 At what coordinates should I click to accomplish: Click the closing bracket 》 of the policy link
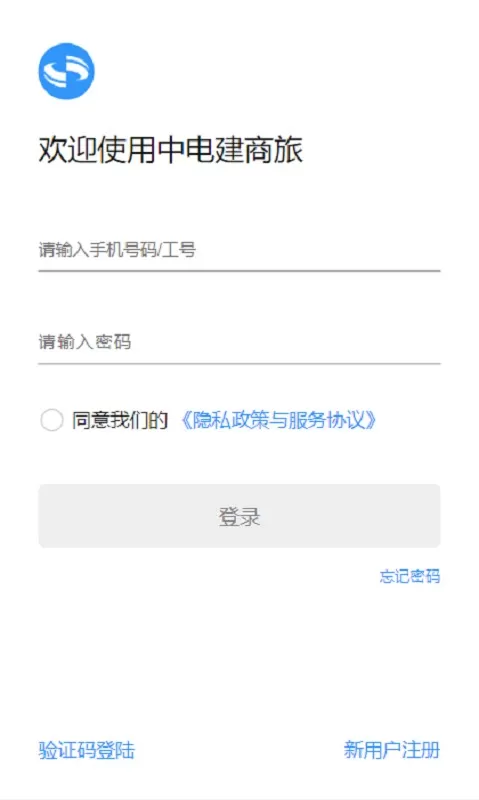[x=371, y=420]
